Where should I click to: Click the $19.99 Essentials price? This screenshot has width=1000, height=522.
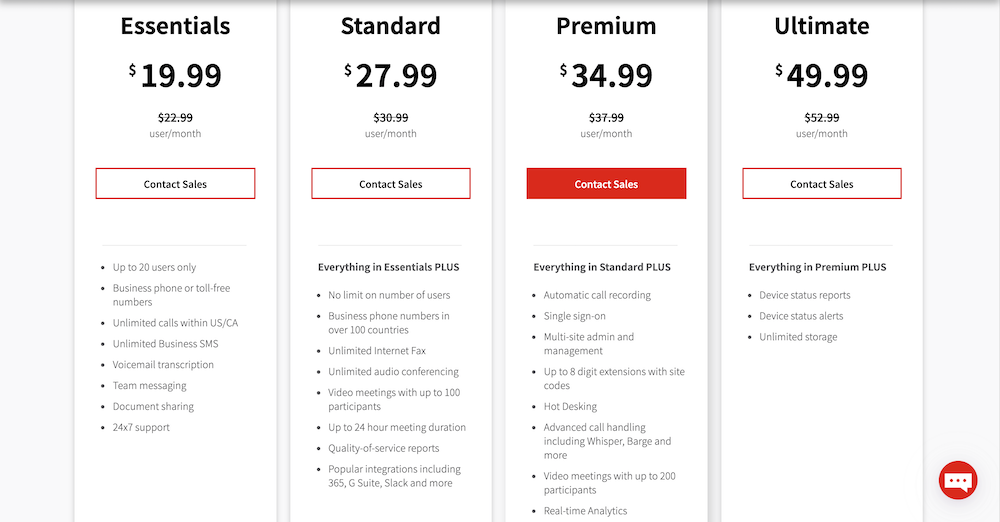click(x=175, y=75)
